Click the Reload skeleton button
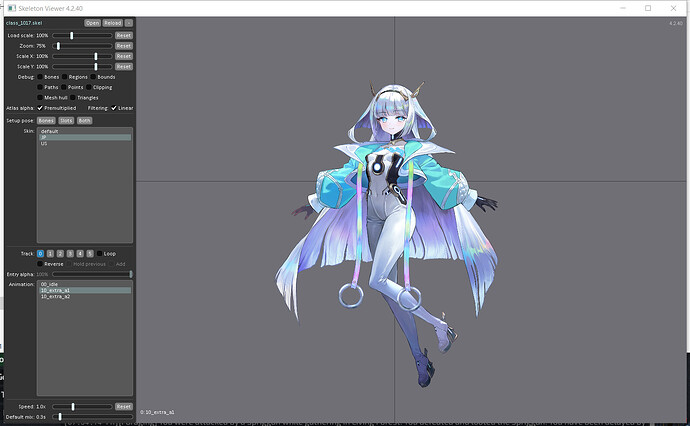The image size is (690, 426). [x=113, y=23]
